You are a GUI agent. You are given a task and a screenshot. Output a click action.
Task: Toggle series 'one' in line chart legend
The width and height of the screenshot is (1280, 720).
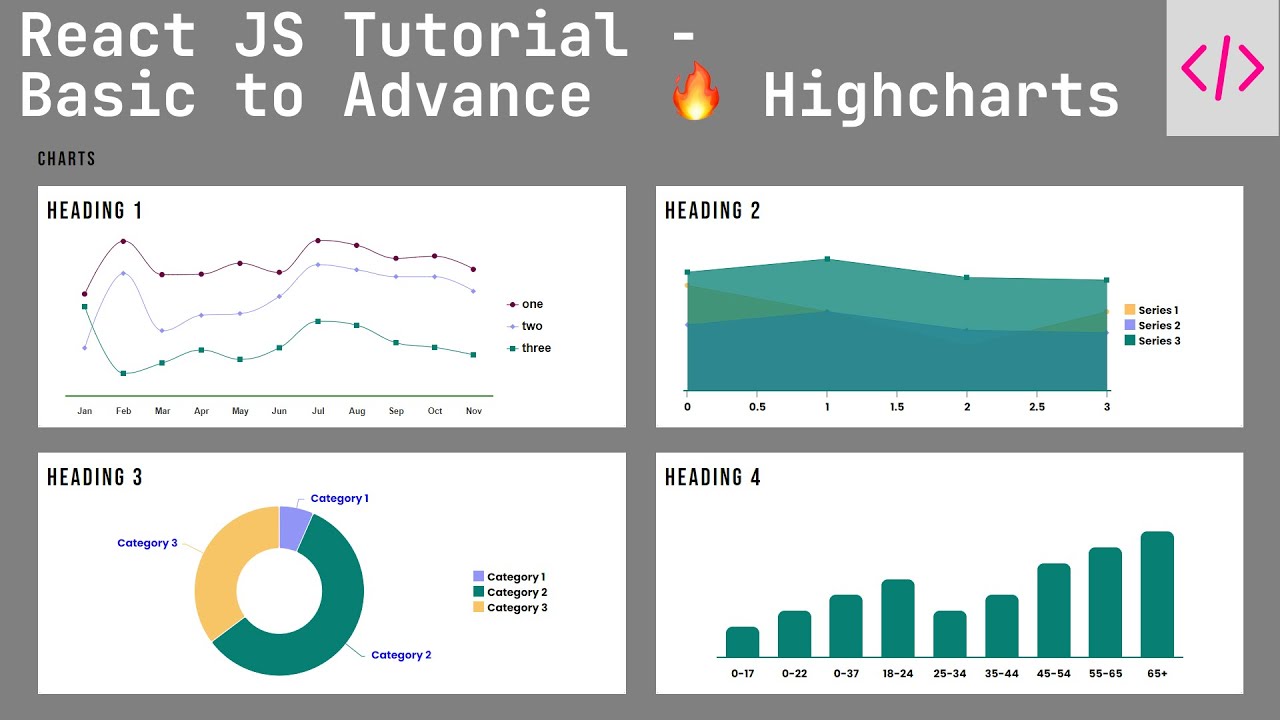[x=525, y=304]
